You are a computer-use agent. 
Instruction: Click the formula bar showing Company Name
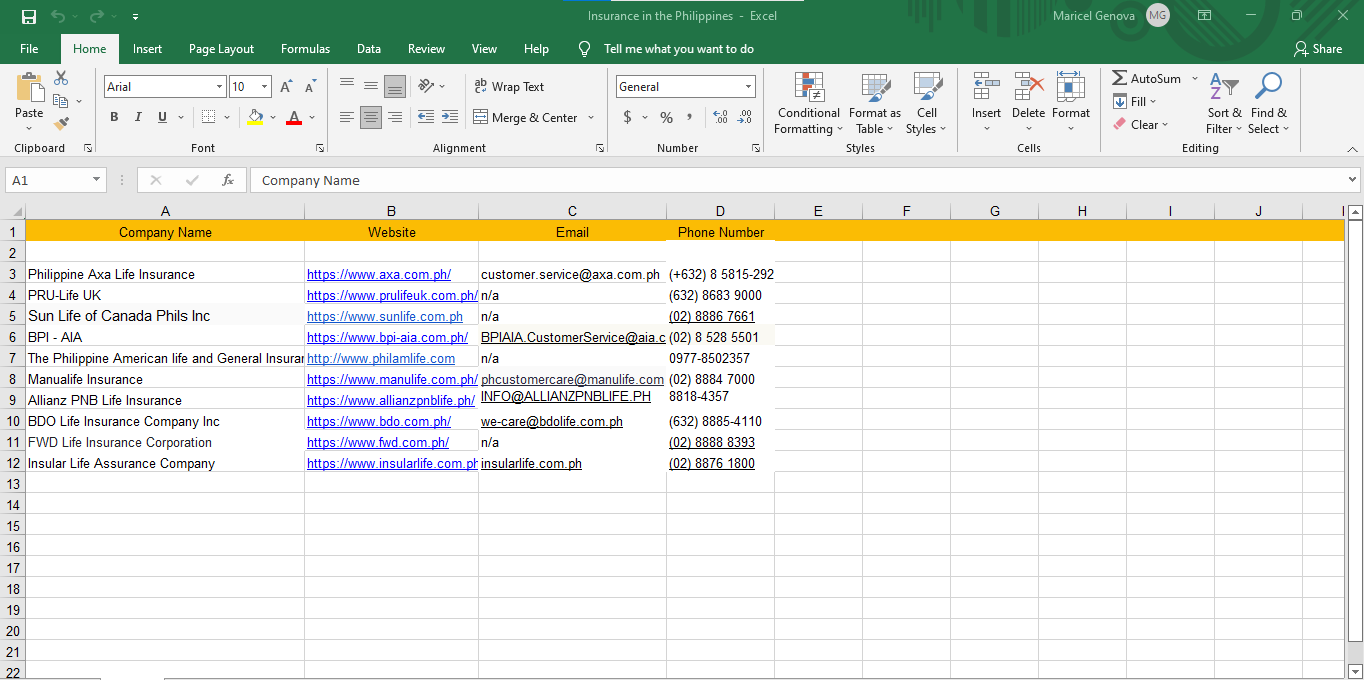pyautogui.click(x=800, y=180)
